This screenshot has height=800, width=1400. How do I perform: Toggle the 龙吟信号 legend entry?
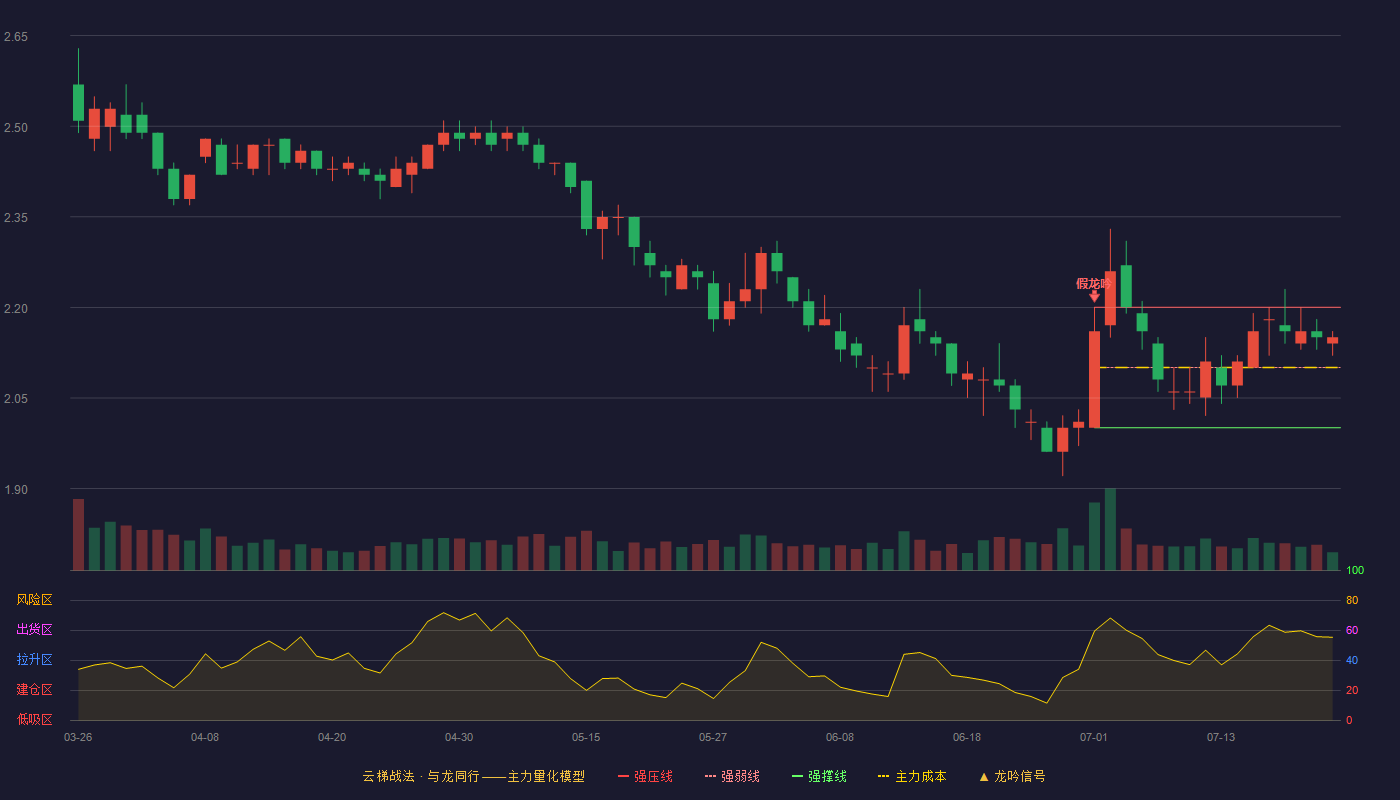coord(1012,776)
